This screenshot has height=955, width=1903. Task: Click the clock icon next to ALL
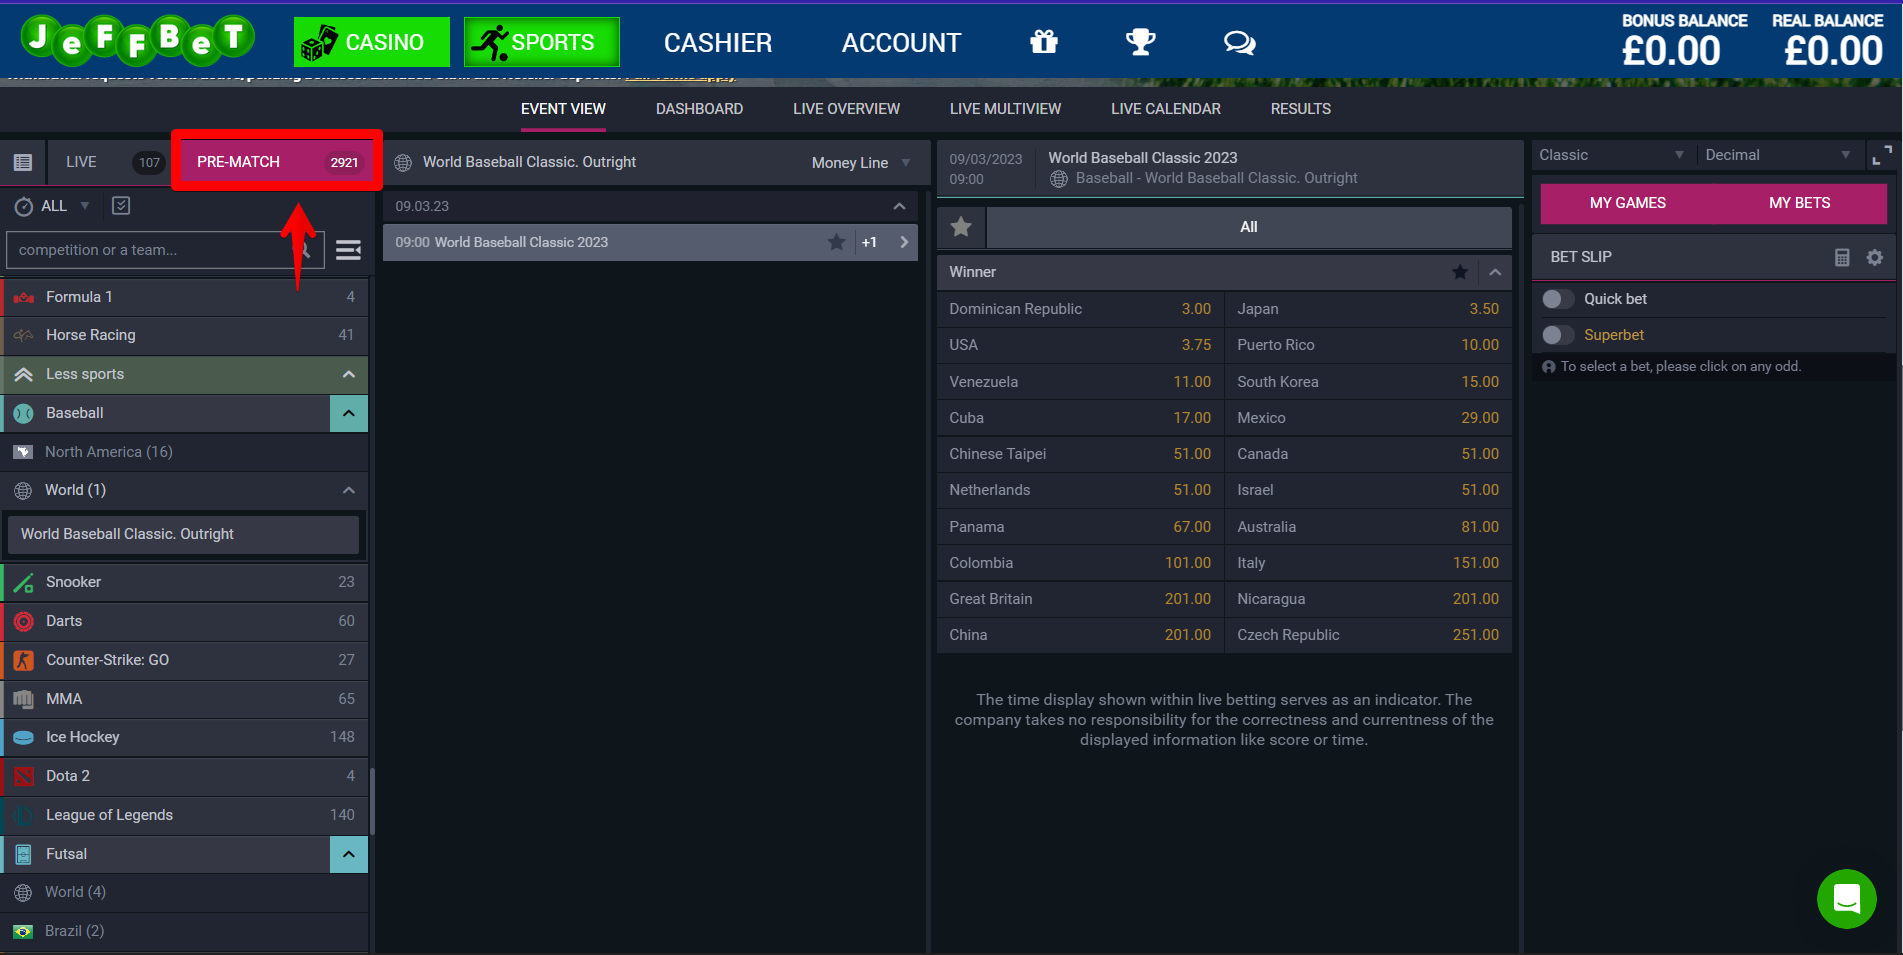tap(24, 206)
